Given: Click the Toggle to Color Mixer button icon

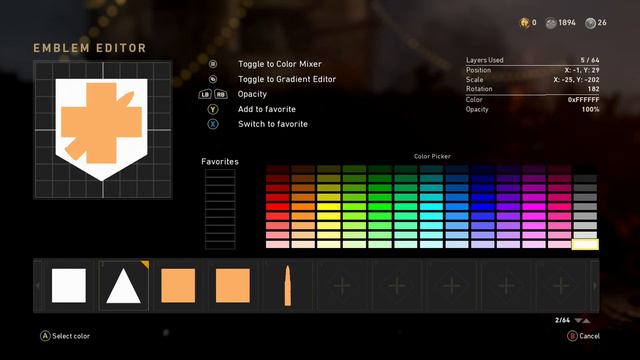Looking at the screenshot, I should (213, 64).
